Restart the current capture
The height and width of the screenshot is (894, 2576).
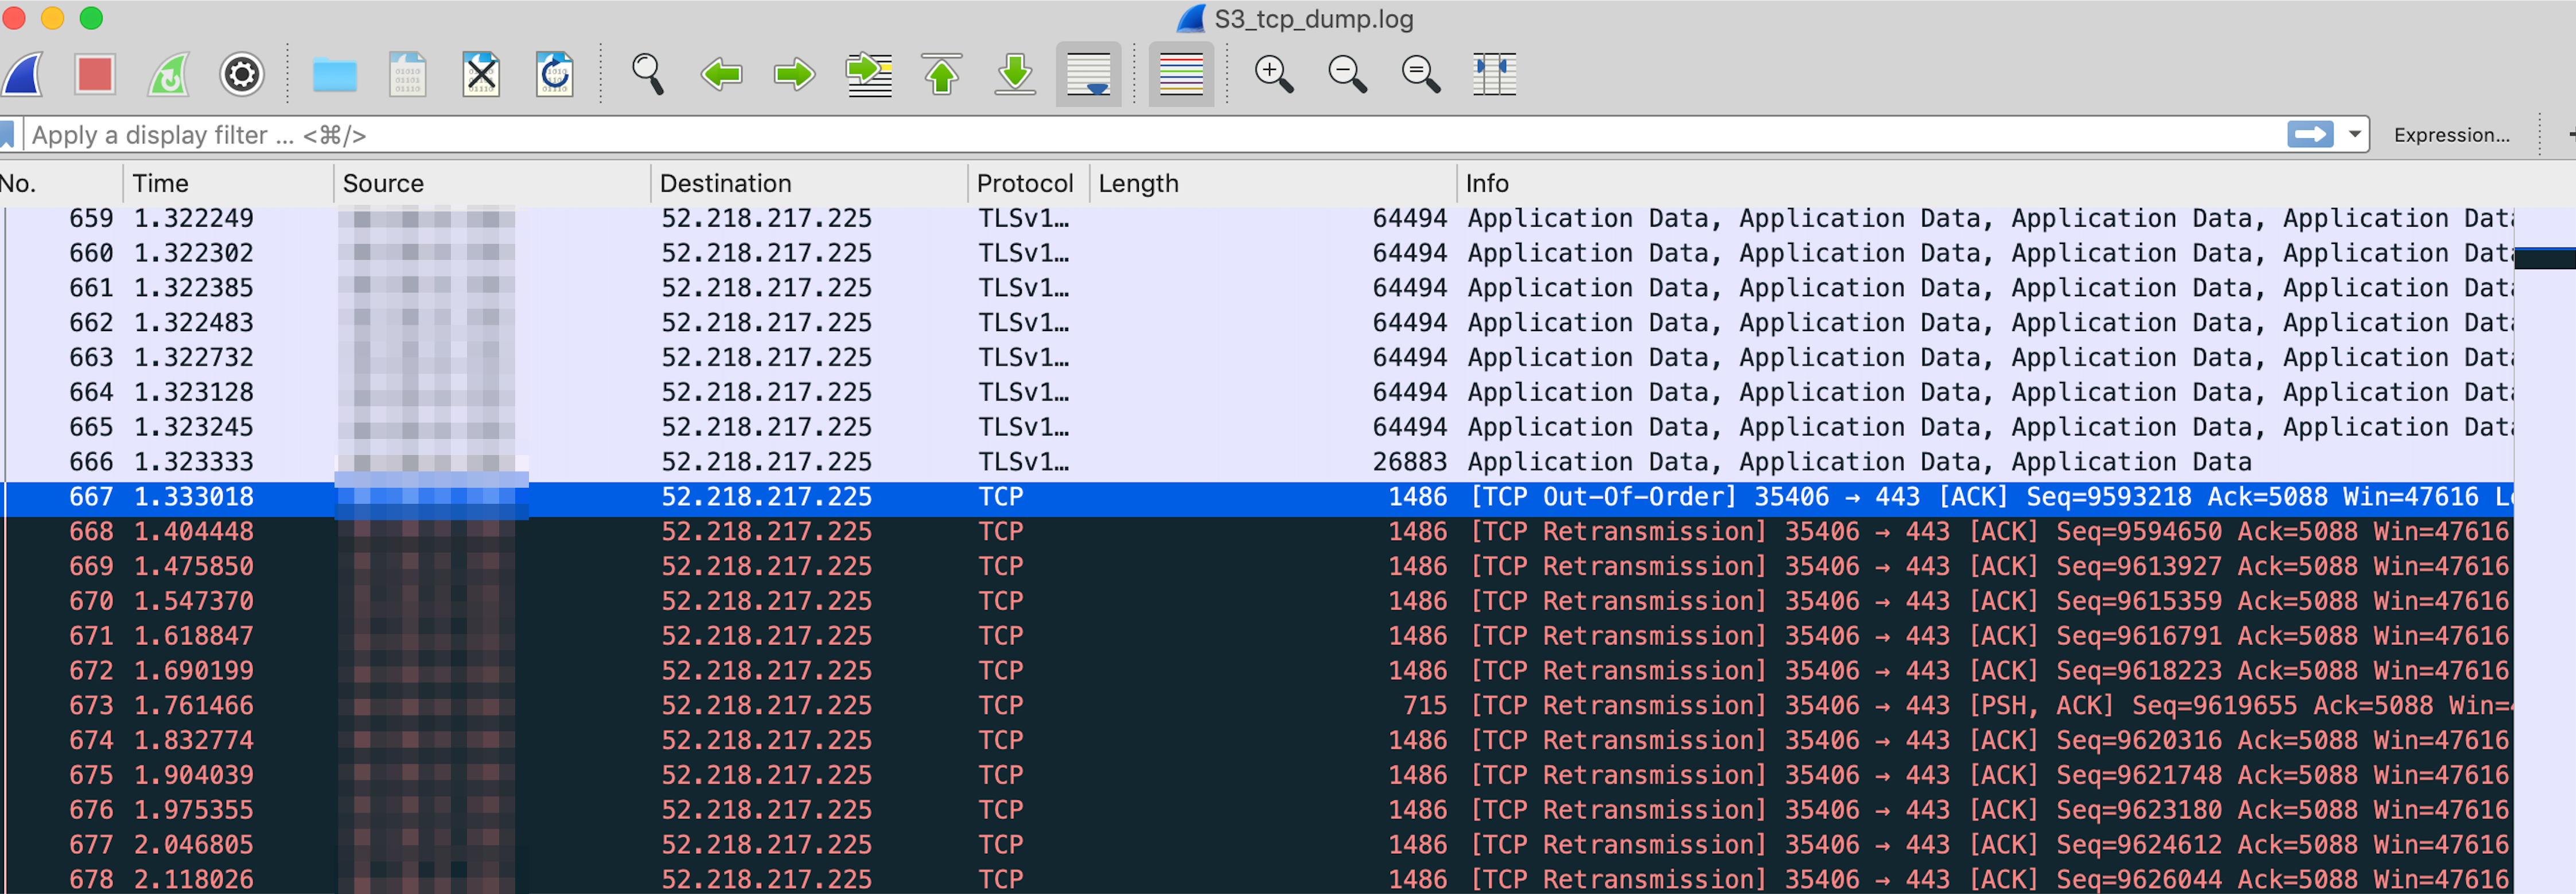(168, 74)
